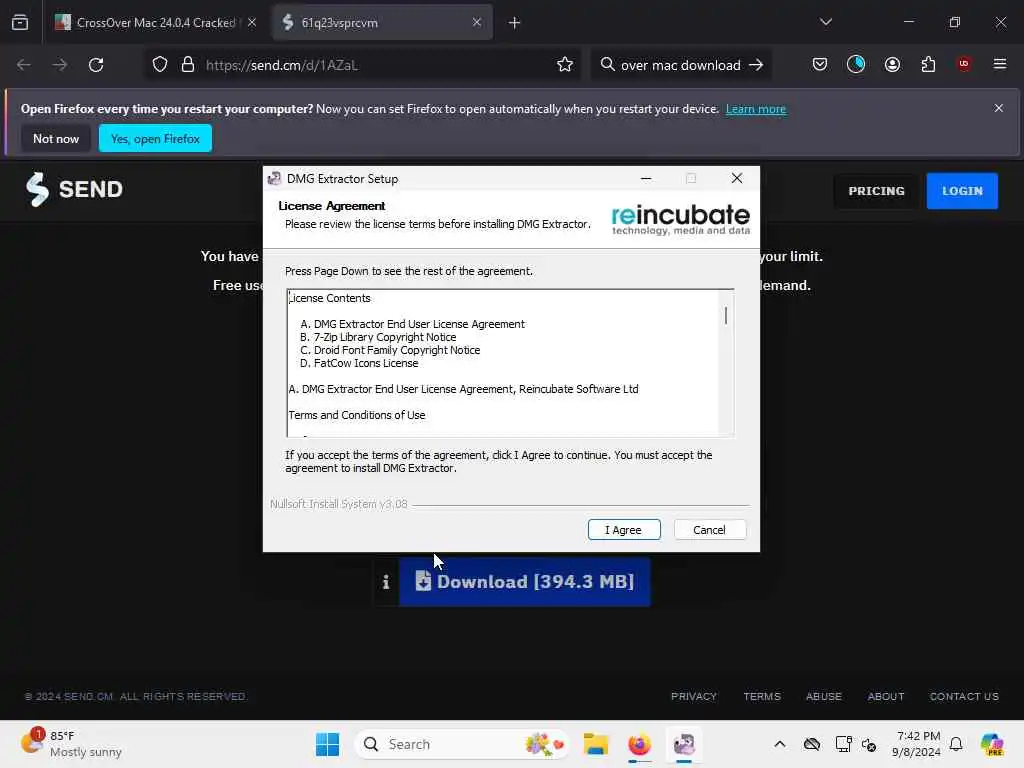Switch to DMG Extractor installer taskbar icon
This screenshot has height=768, width=1024.
(x=684, y=744)
